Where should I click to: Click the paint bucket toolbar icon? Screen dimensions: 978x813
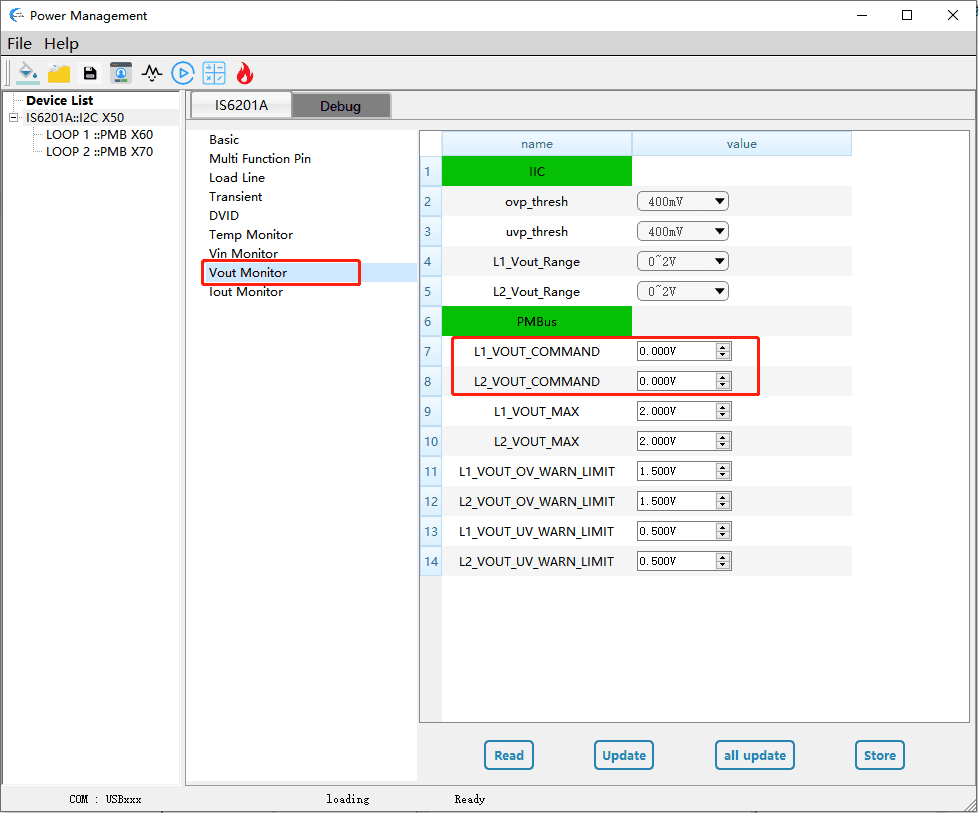28,73
